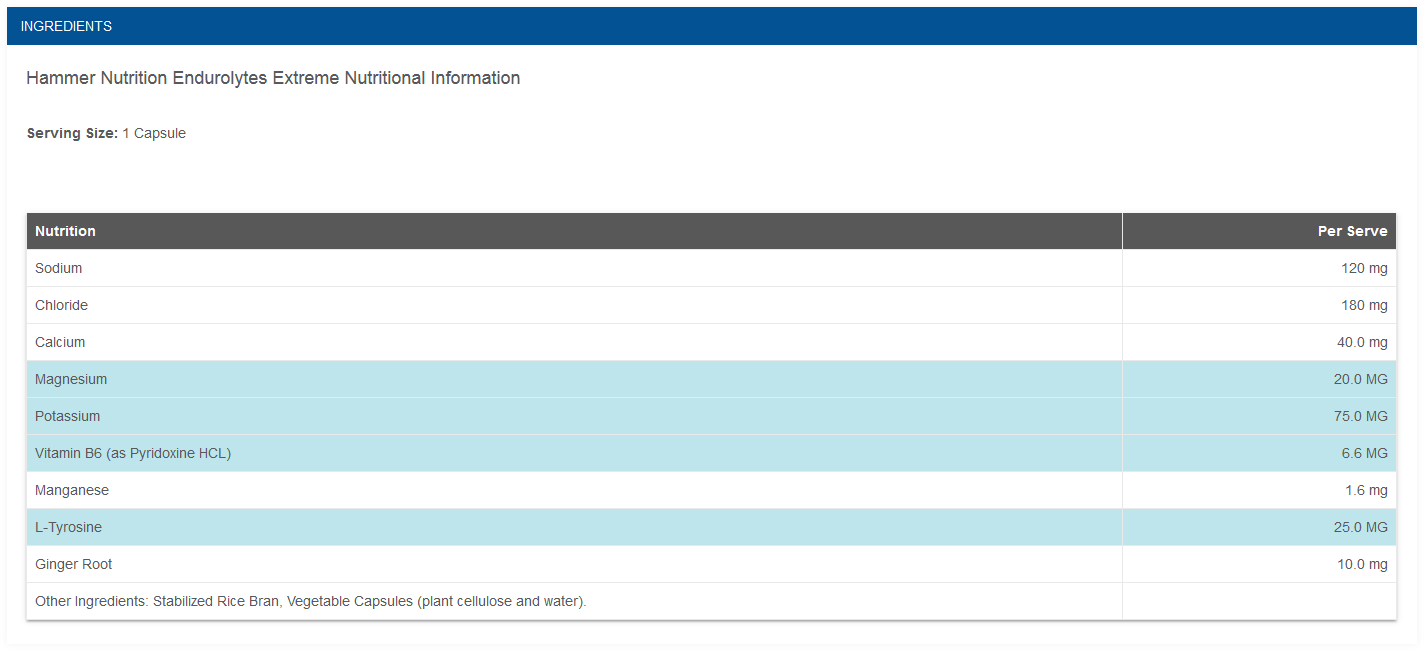Click the '180 mg' chloride value
The width and height of the screenshot is (1424, 652).
(1364, 305)
